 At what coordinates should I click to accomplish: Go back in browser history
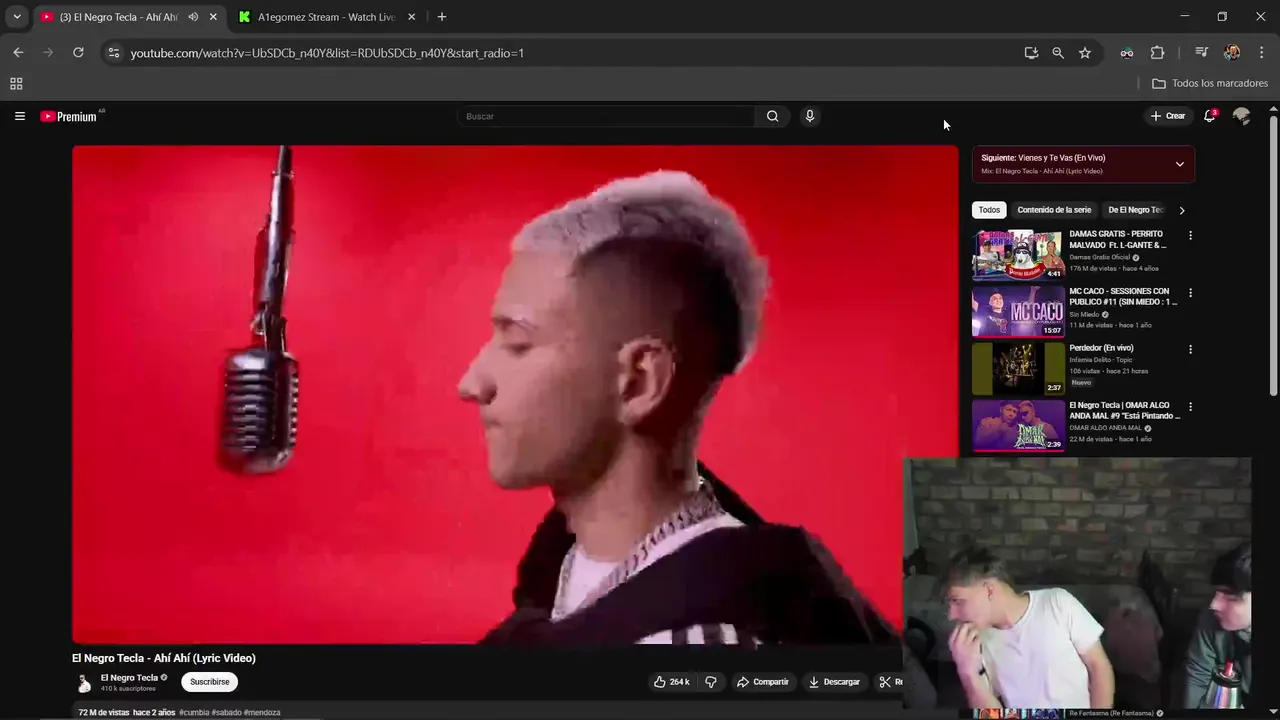click(18, 53)
